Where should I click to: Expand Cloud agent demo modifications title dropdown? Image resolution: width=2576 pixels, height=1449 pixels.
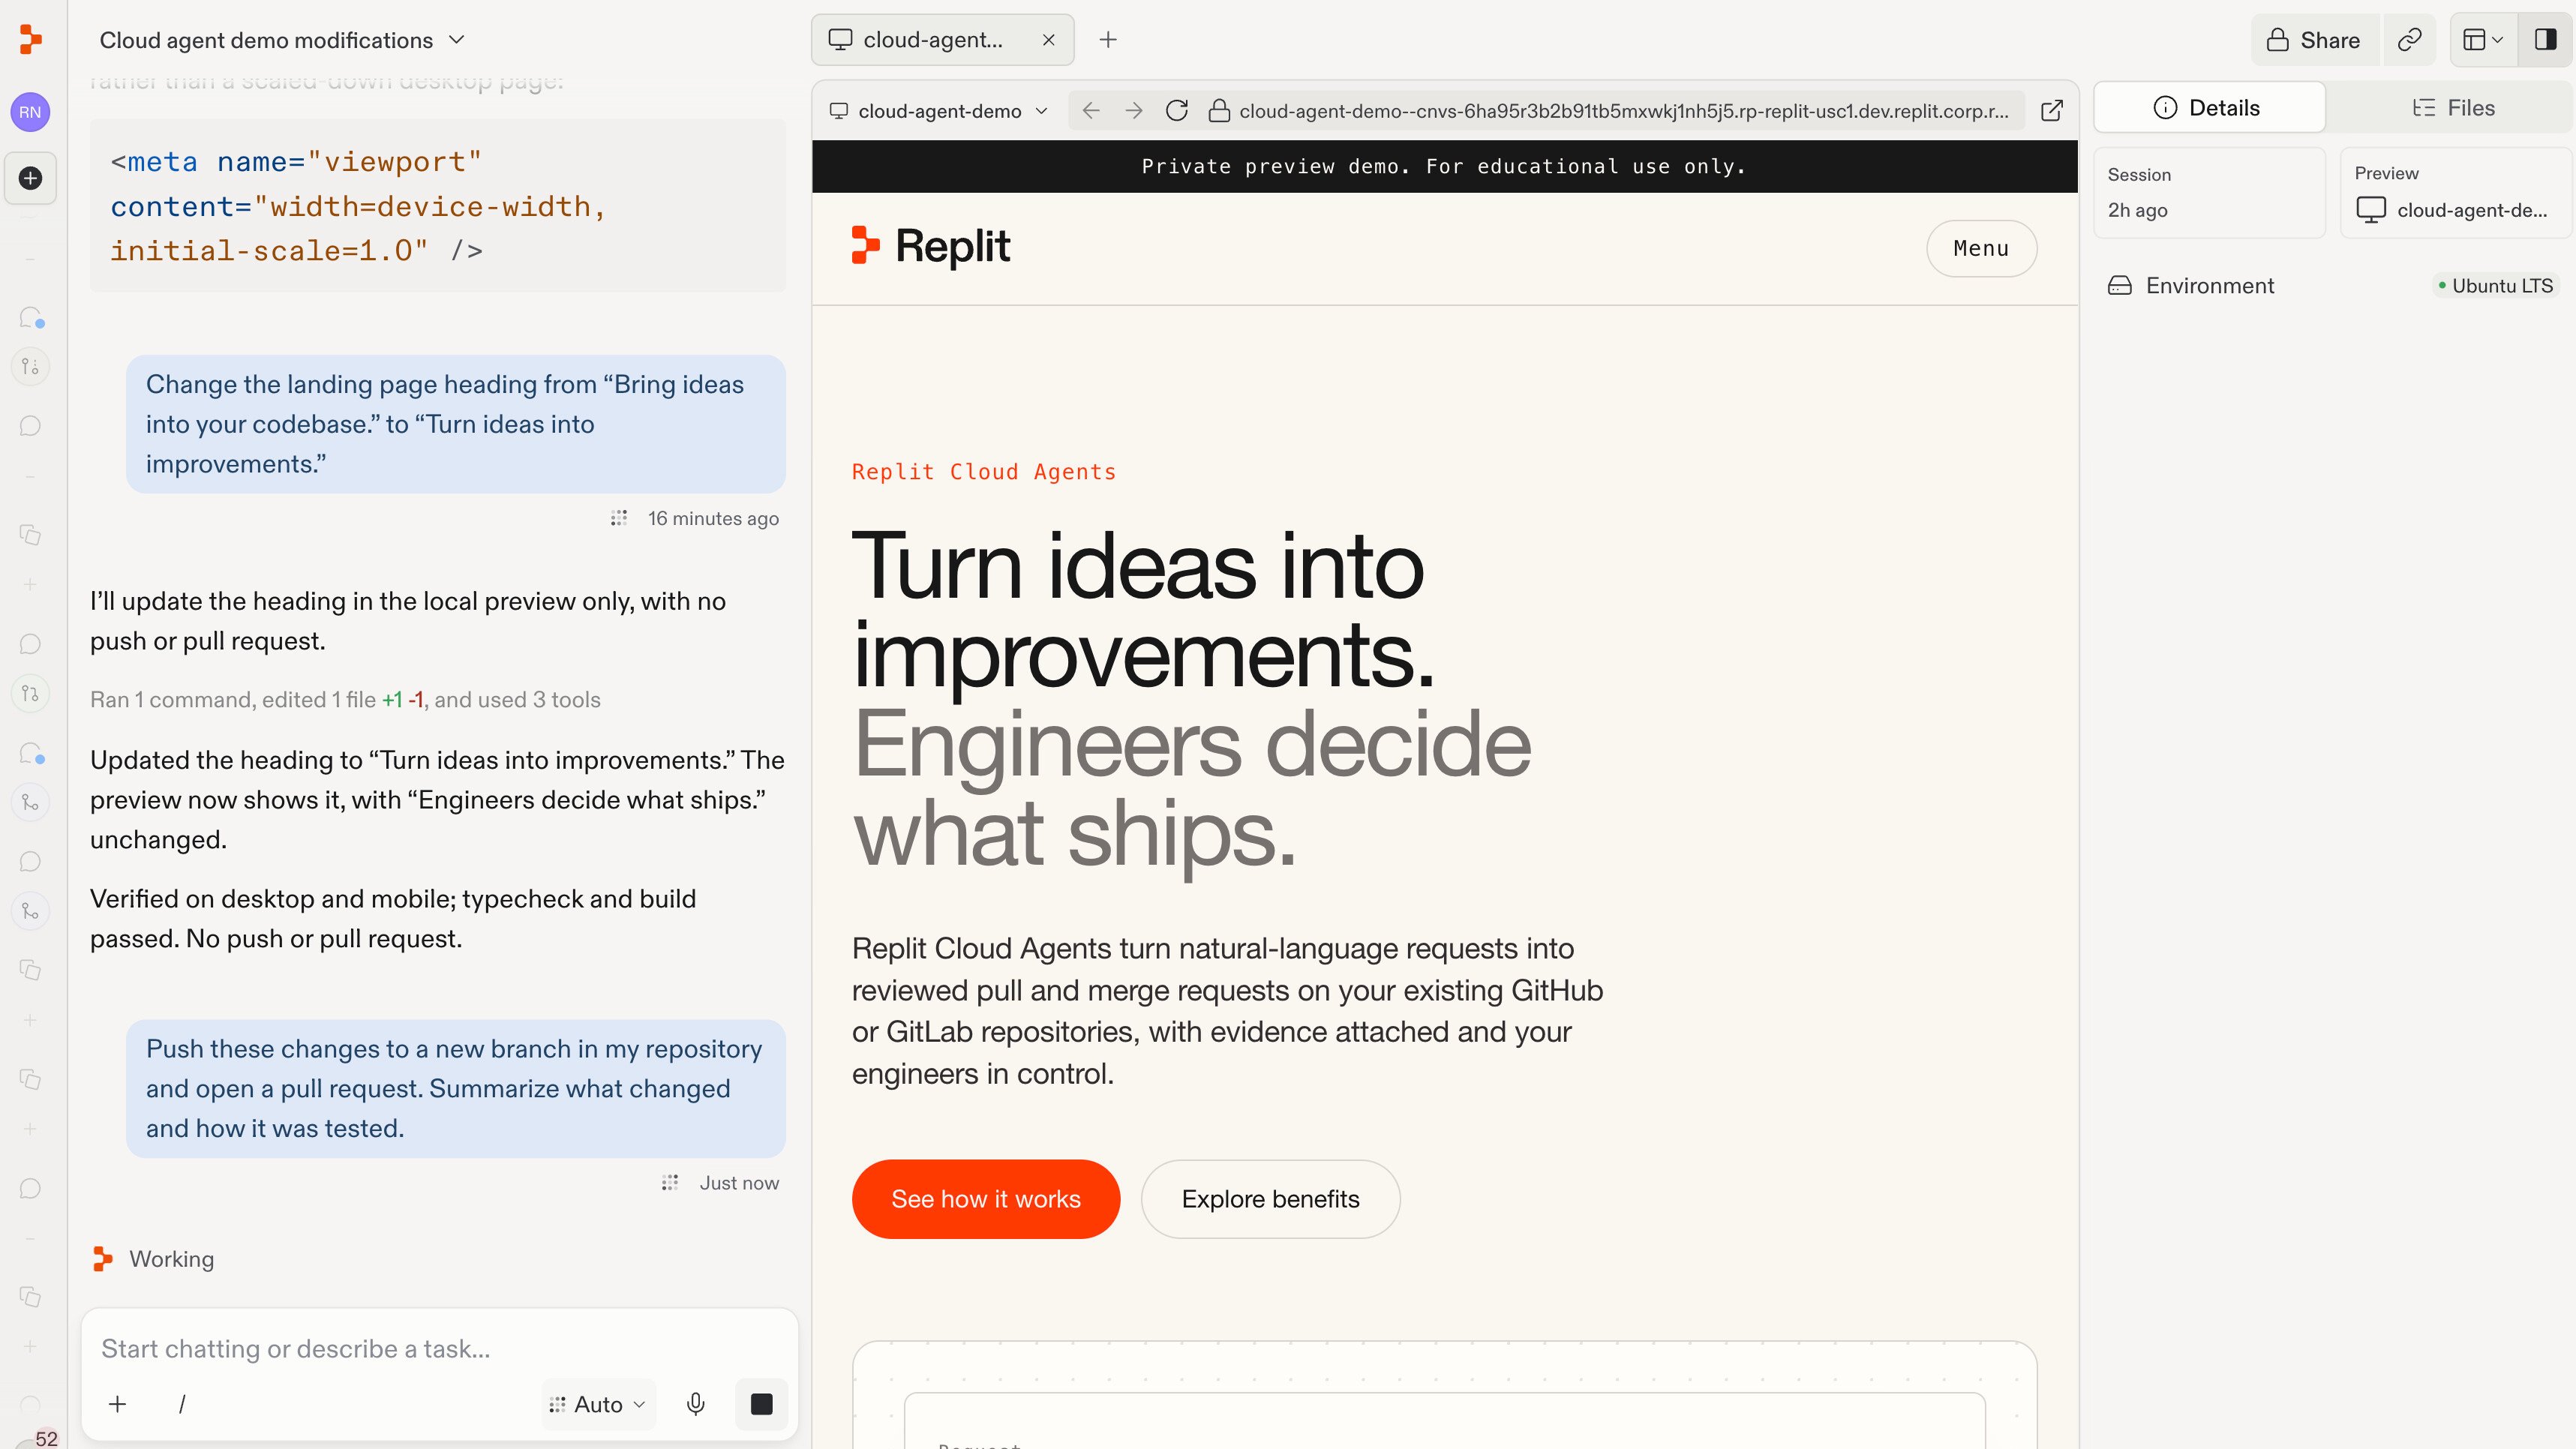[457, 40]
